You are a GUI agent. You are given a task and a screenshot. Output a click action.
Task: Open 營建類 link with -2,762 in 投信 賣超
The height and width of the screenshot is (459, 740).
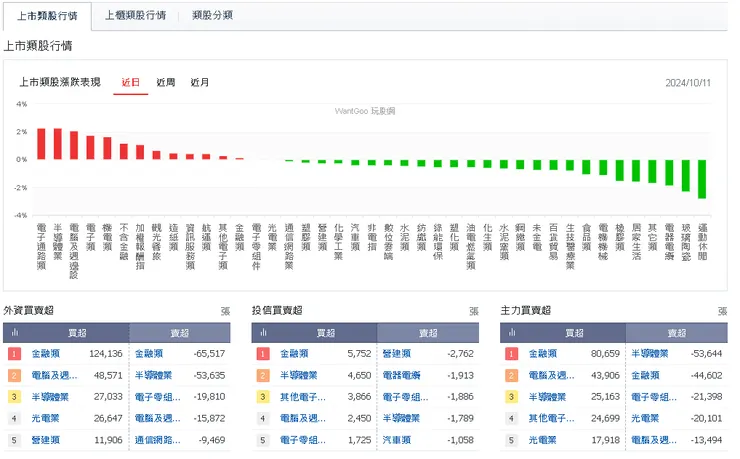tap(396, 354)
